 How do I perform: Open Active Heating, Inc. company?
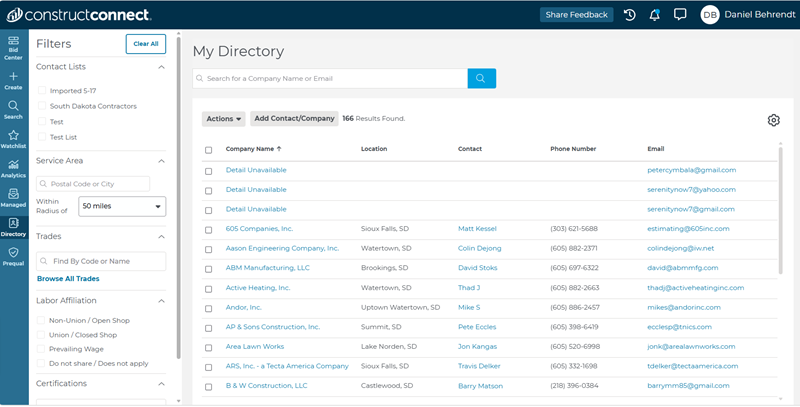click(x=258, y=288)
